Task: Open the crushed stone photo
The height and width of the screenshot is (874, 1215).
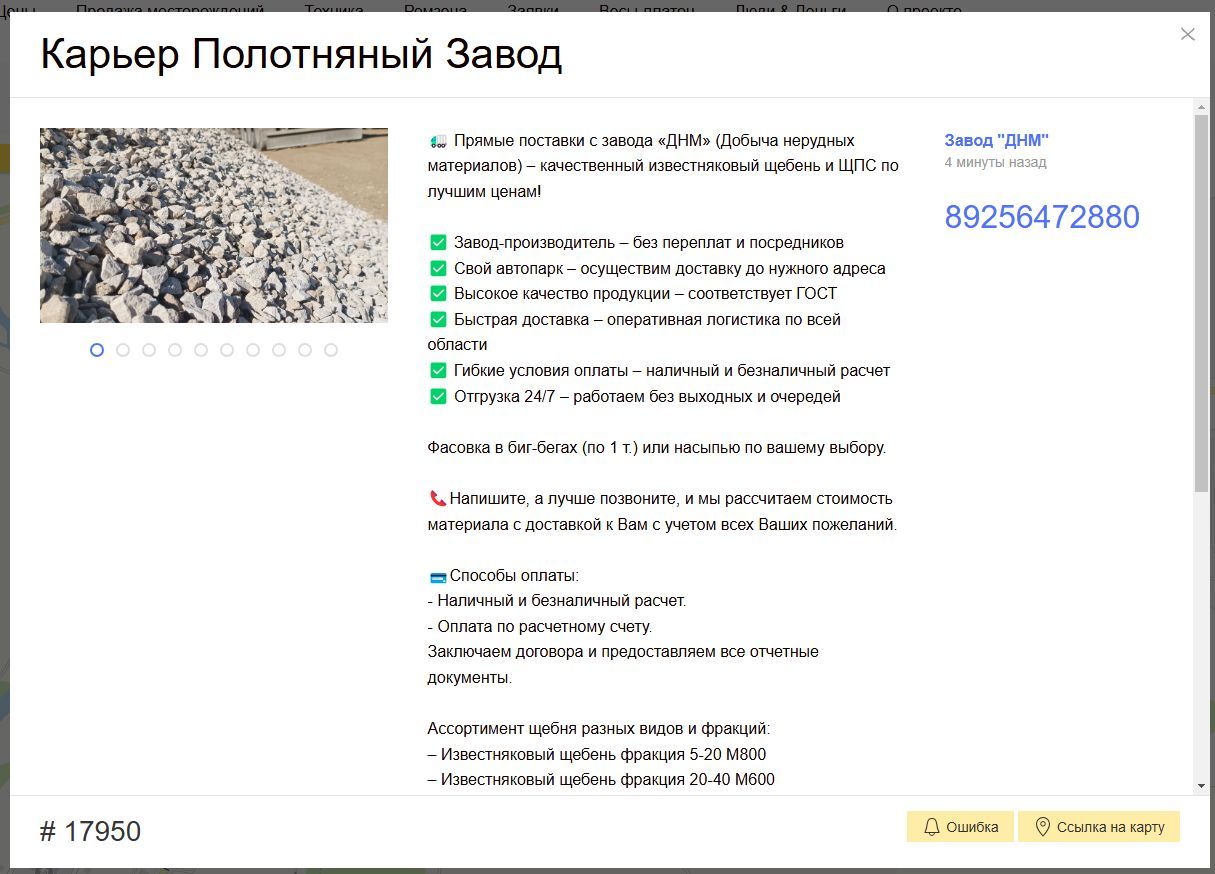Action: [214, 225]
